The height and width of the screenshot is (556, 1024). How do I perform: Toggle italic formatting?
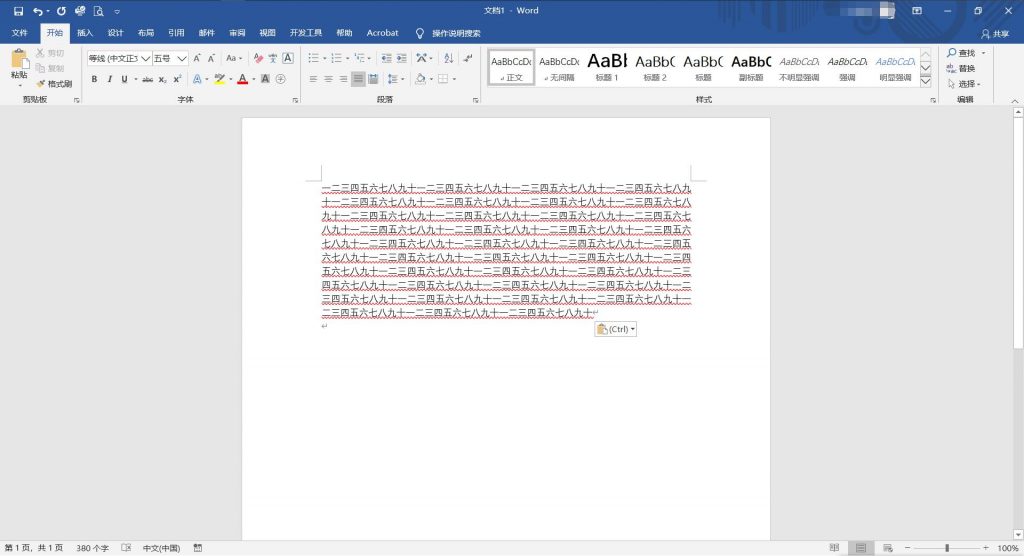click(109, 79)
